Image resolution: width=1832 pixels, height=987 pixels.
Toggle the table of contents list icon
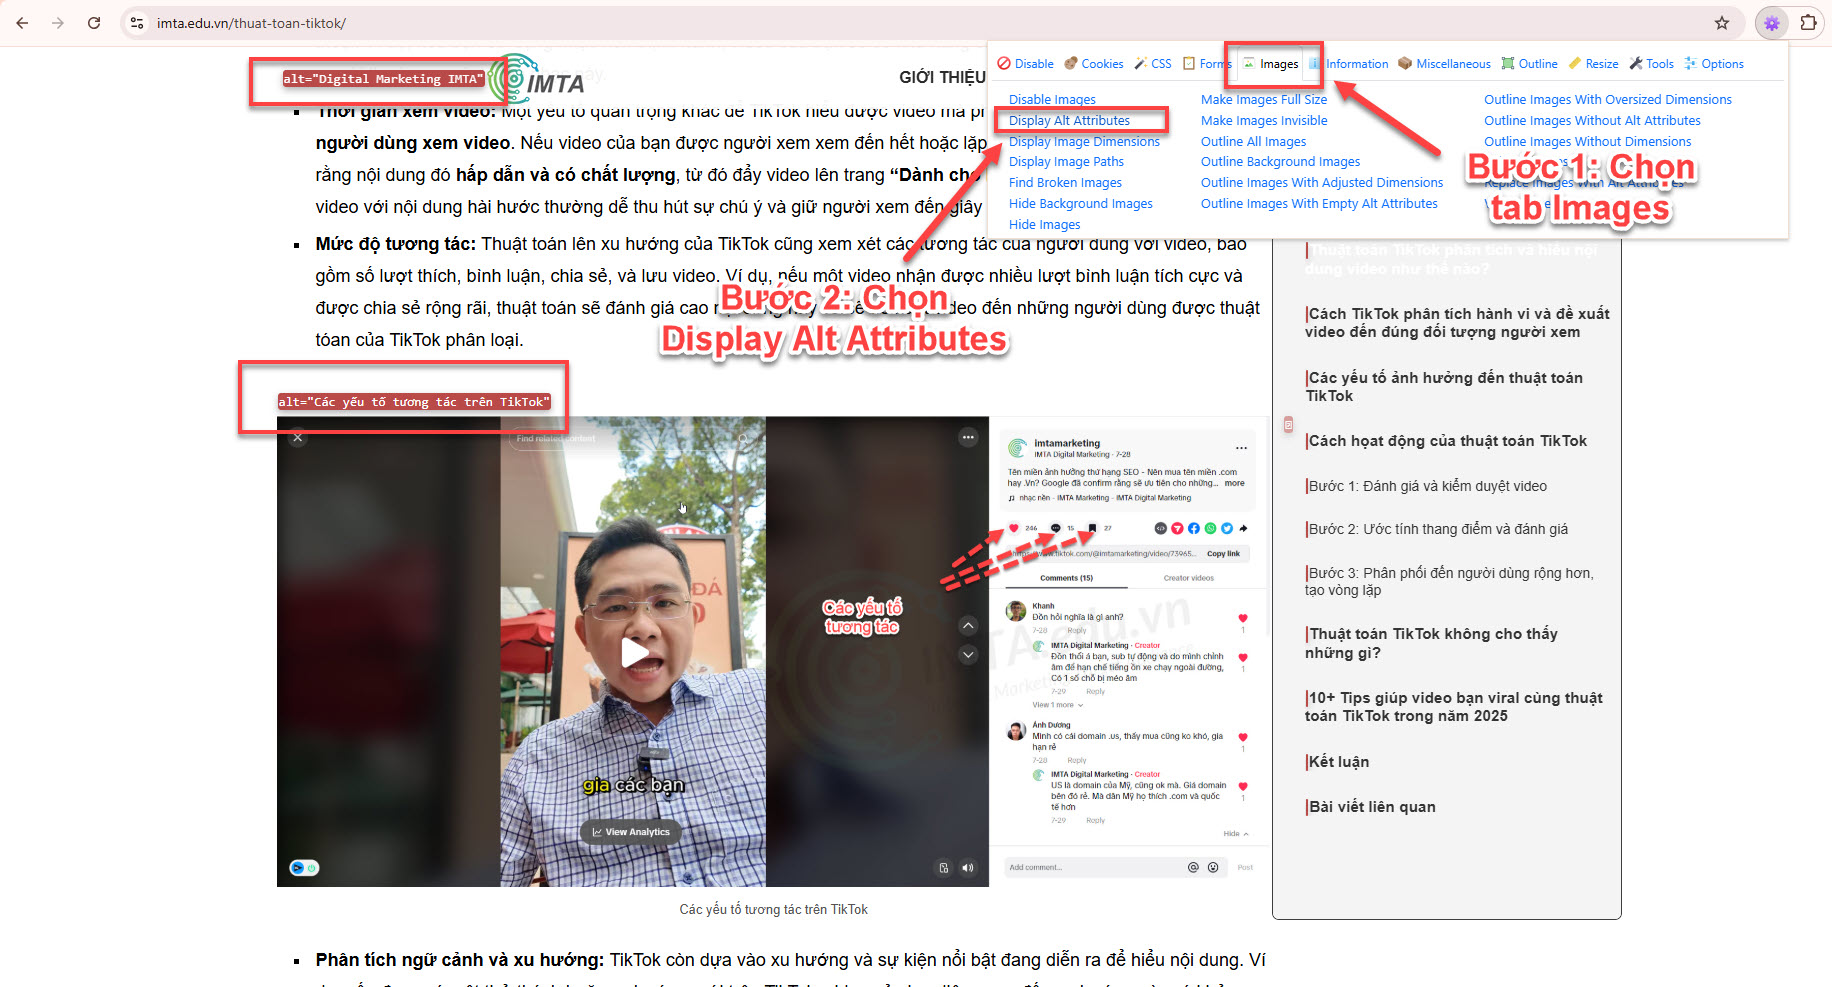click(x=1288, y=424)
